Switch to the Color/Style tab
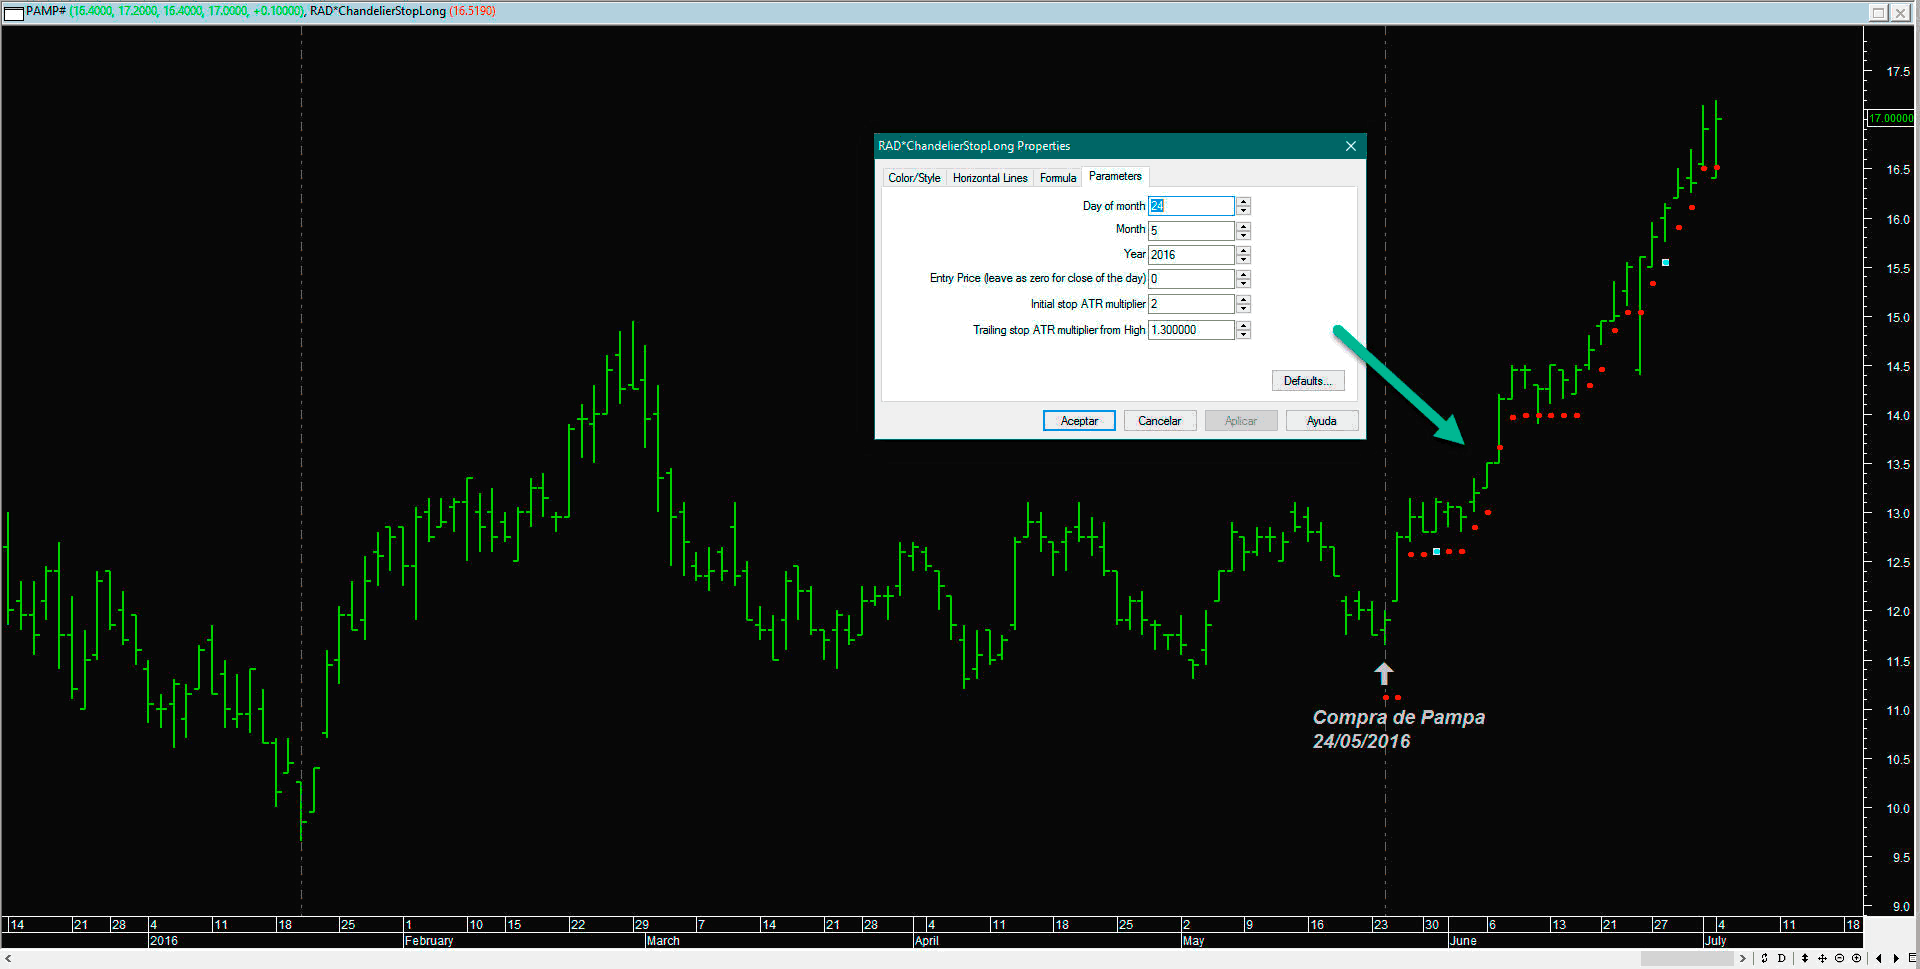This screenshot has height=969, width=1920. coord(914,178)
